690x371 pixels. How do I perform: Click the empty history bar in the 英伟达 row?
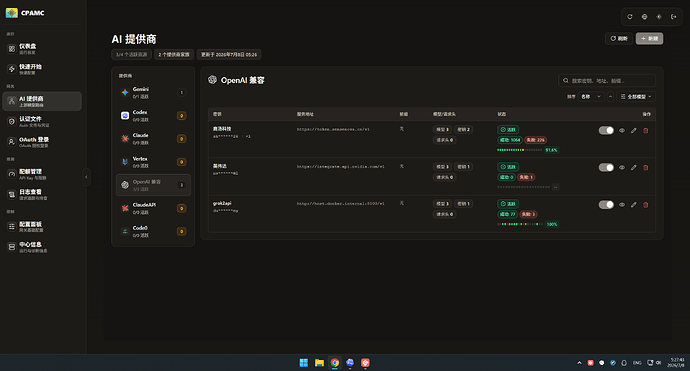point(524,187)
